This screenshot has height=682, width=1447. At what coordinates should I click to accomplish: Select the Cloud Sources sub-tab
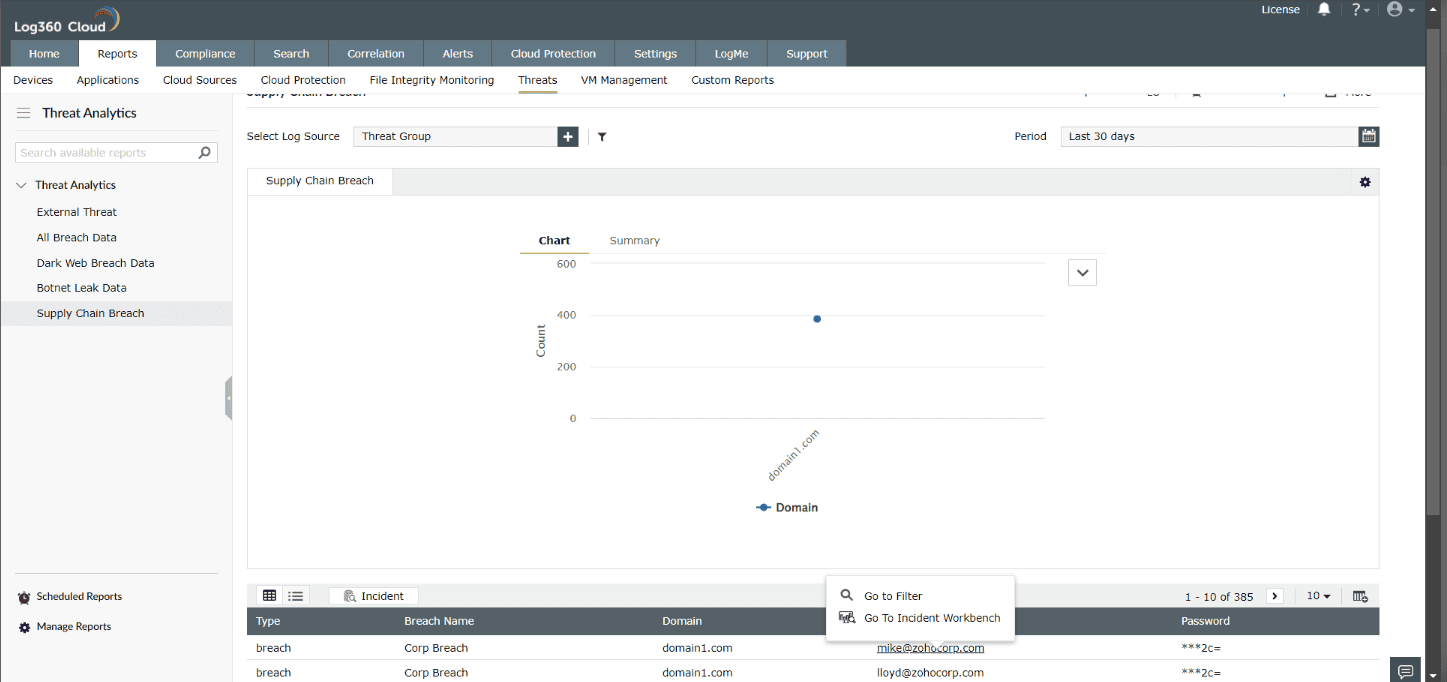point(200,80)
